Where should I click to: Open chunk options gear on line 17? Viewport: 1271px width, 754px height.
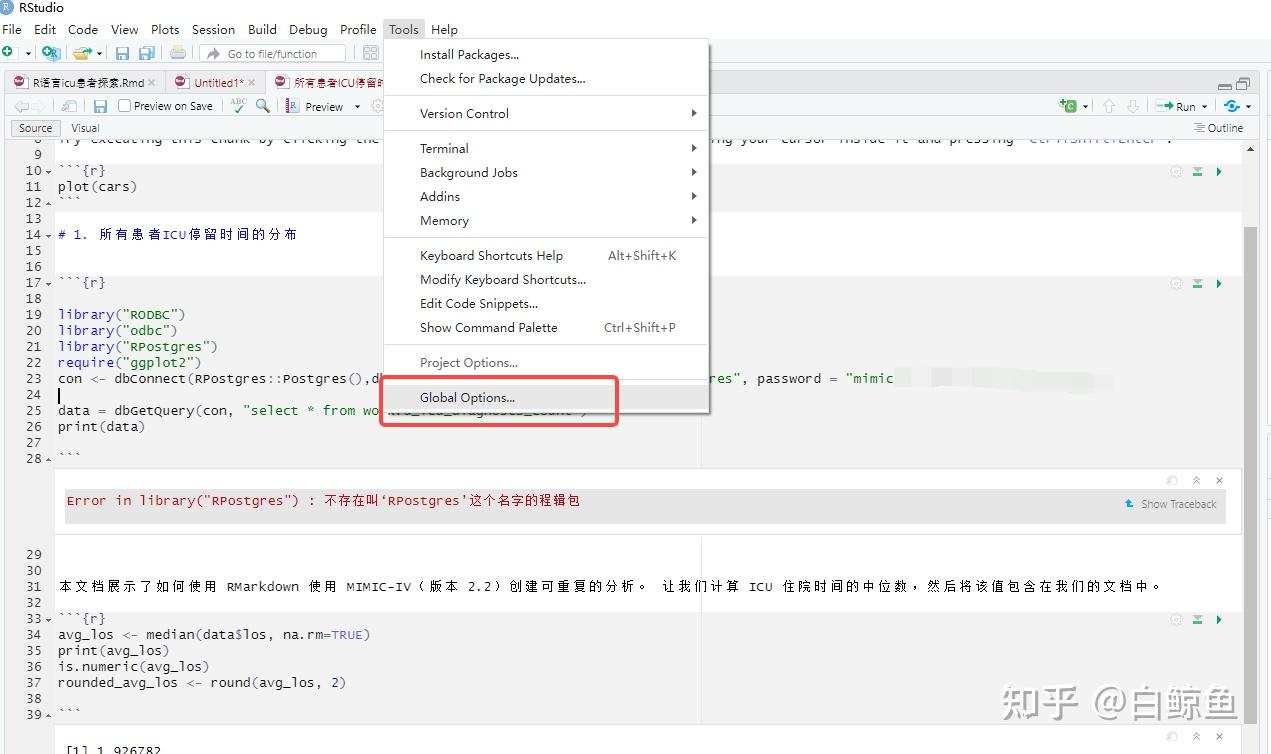(x=1176, y=284)
